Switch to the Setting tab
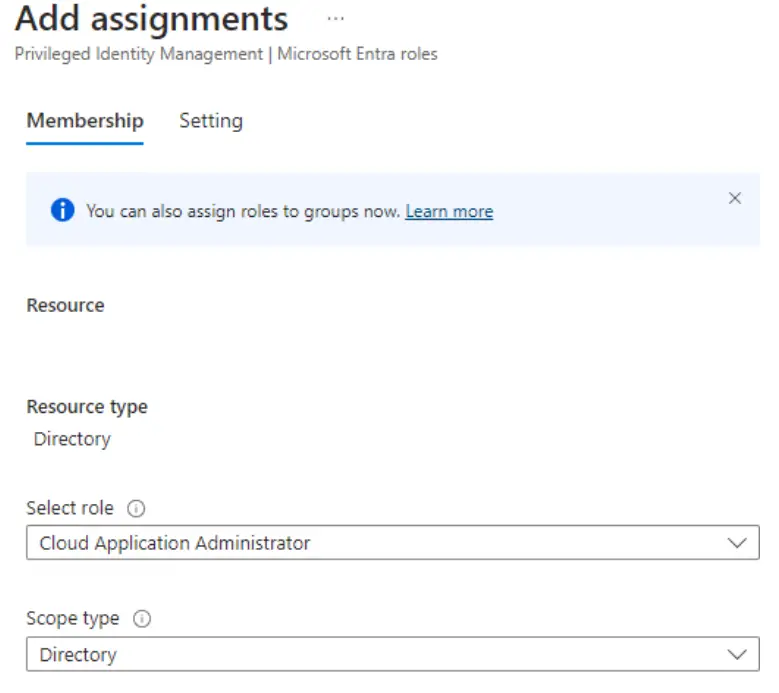779x693 pixels. pos(211,121)
